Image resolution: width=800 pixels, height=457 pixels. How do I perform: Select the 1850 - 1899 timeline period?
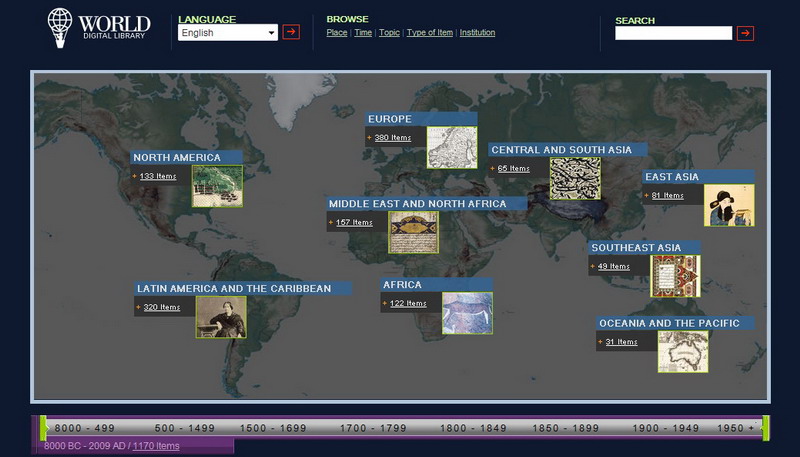565,428
